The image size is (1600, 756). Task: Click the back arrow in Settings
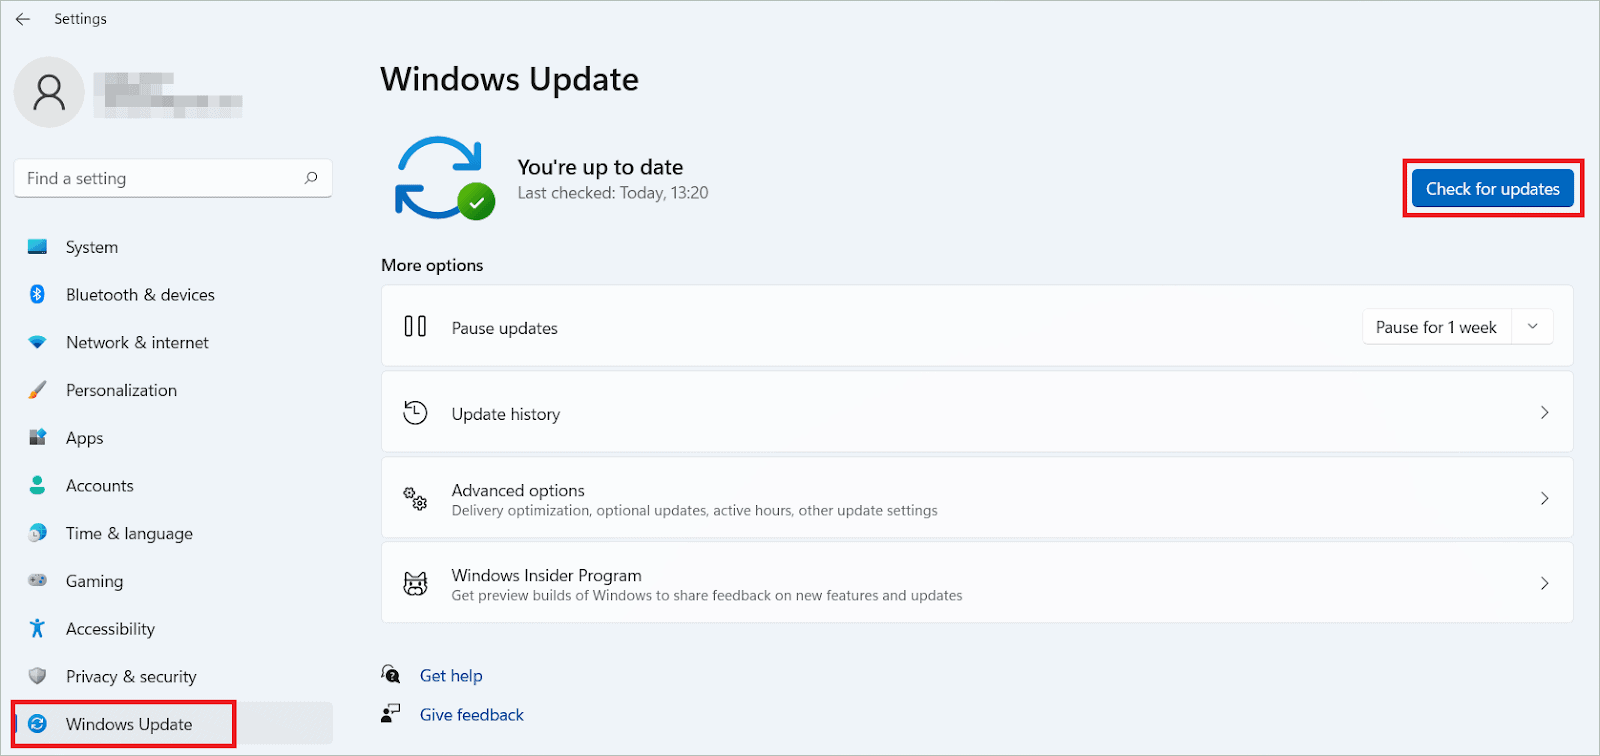(22, 19)
